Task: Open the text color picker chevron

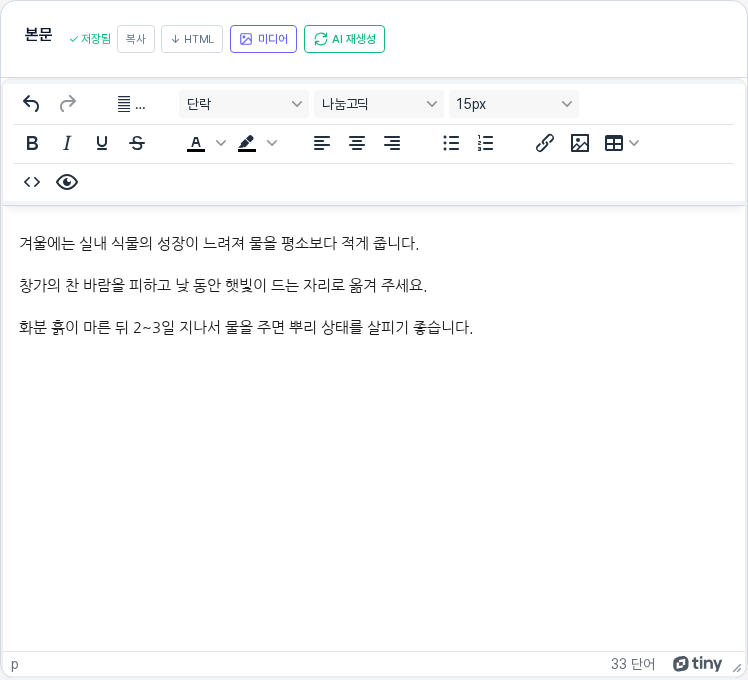Action: pyautogui.click(x=220, y=143)
